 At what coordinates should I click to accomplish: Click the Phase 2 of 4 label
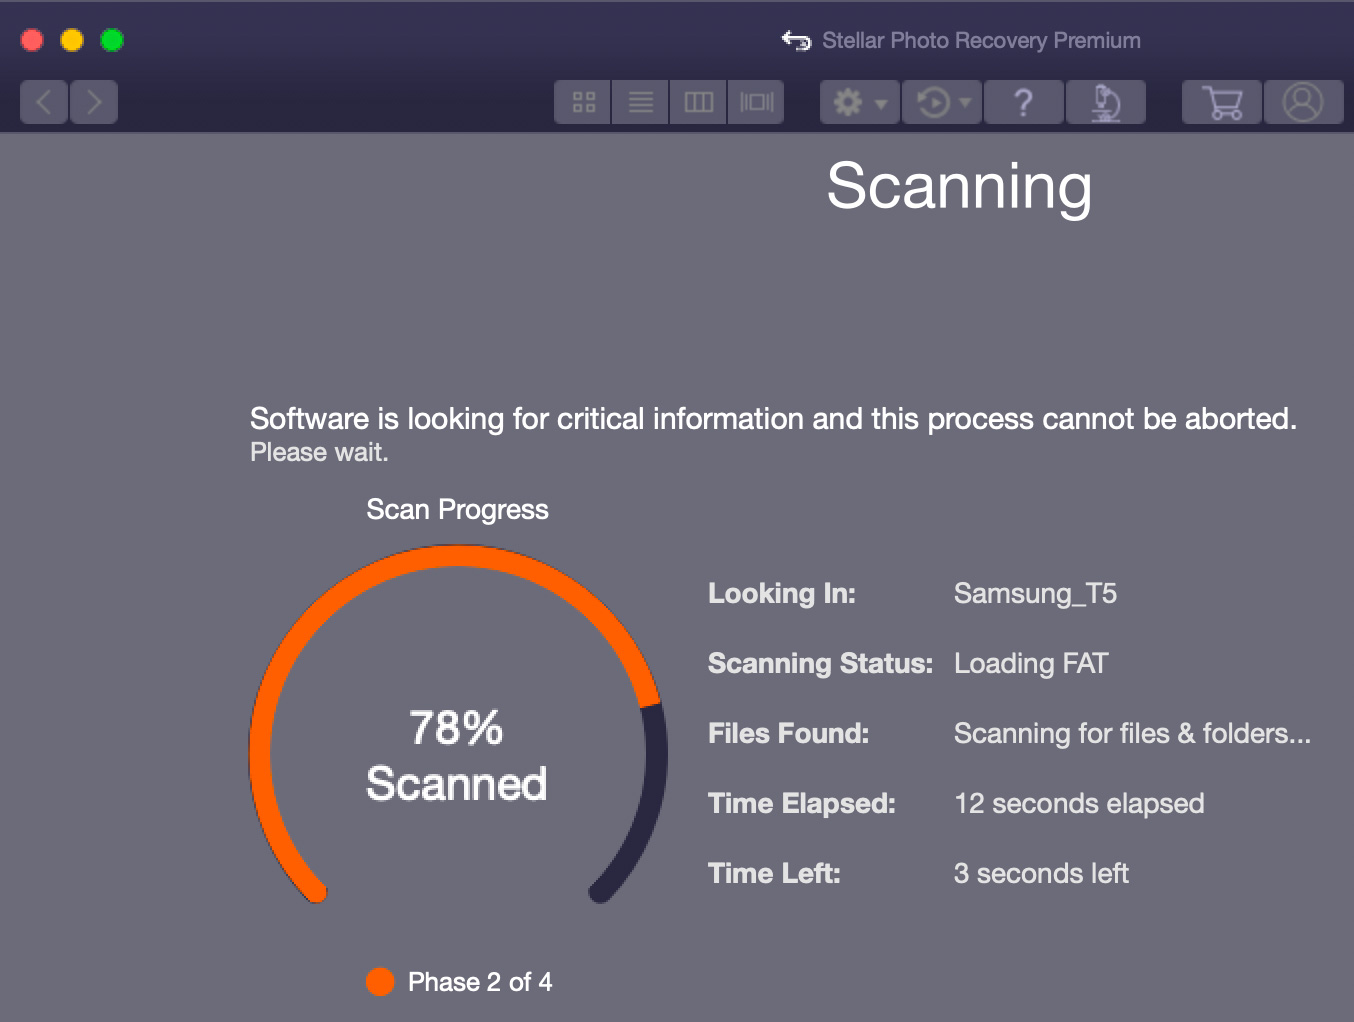point(480,982)
